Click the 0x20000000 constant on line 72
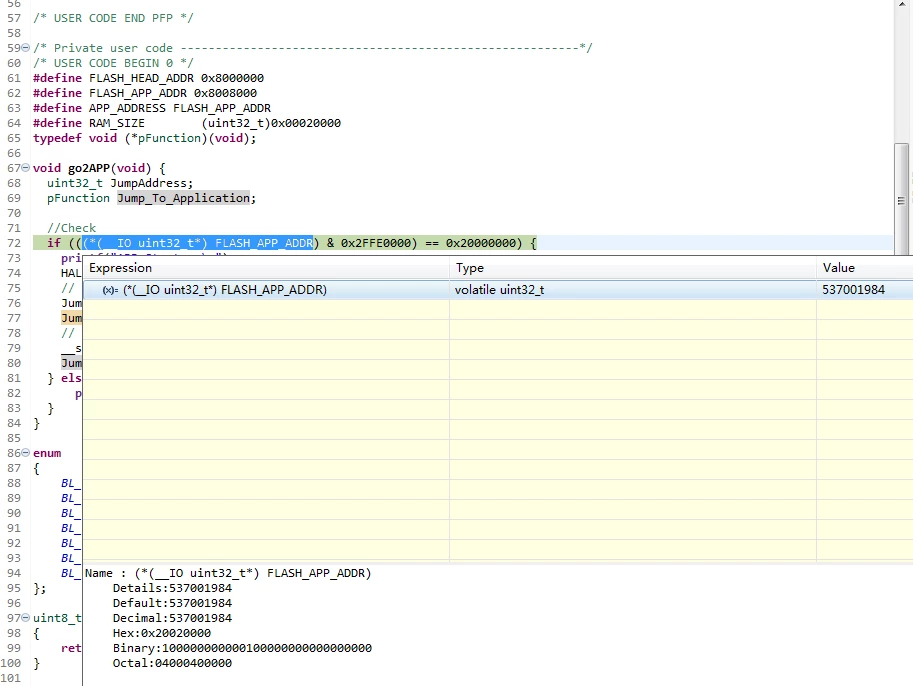Screen dimensions: 913x686 (x=480, y=243)
